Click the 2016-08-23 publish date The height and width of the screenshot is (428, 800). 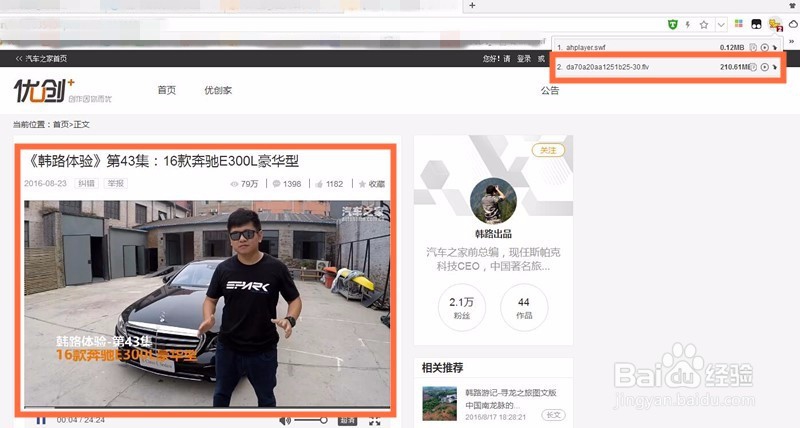click(45, 184)
